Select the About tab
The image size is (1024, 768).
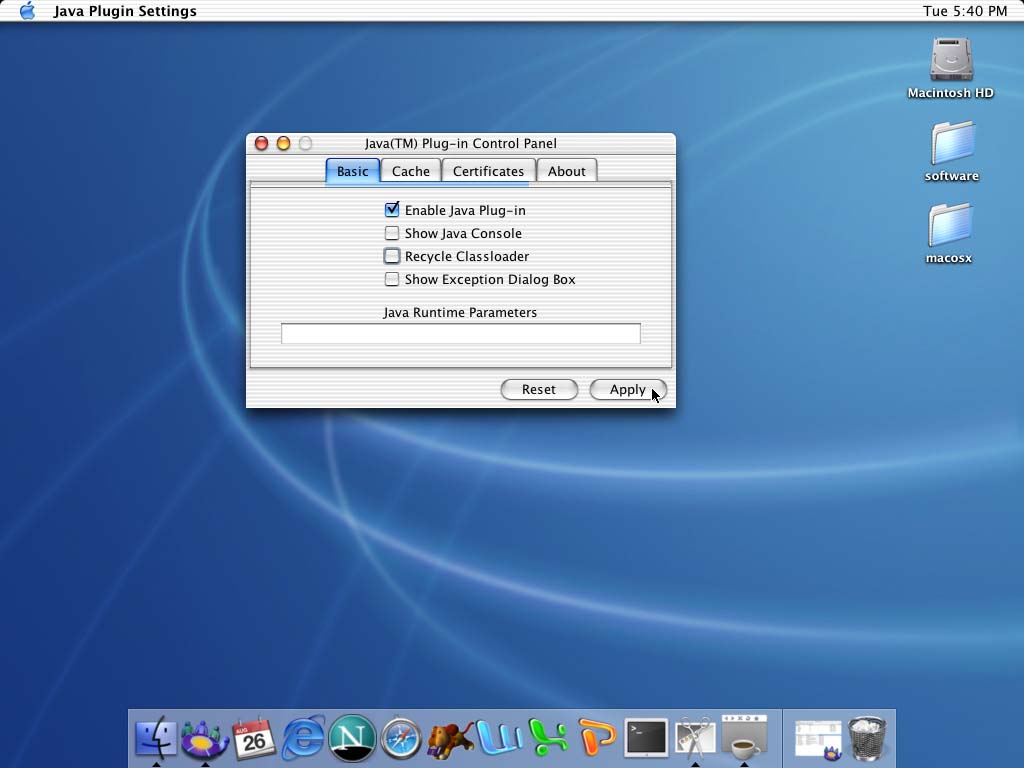tap(566, 171)
